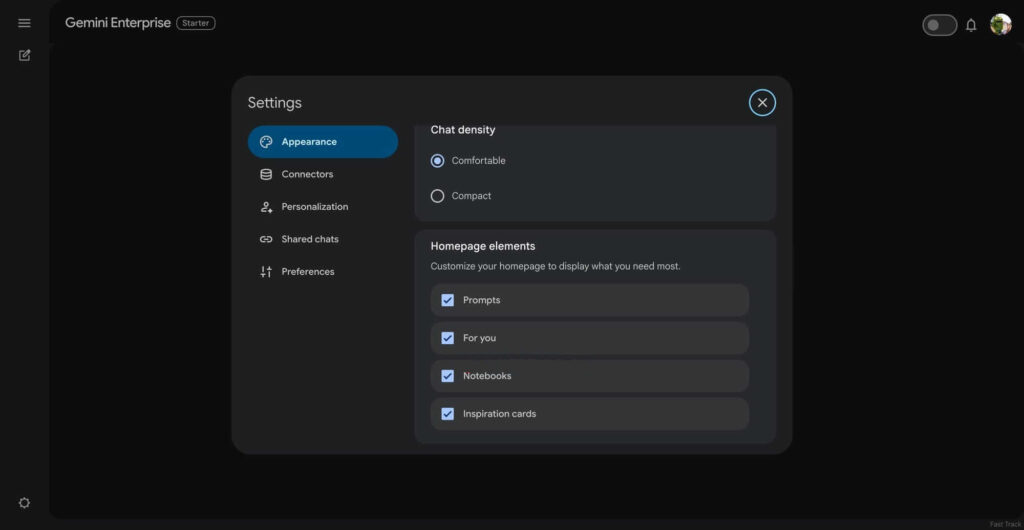Uncheck the Inspiration cards checkbox
This screenshot has width=1024, height=530.
coord(448,414)
